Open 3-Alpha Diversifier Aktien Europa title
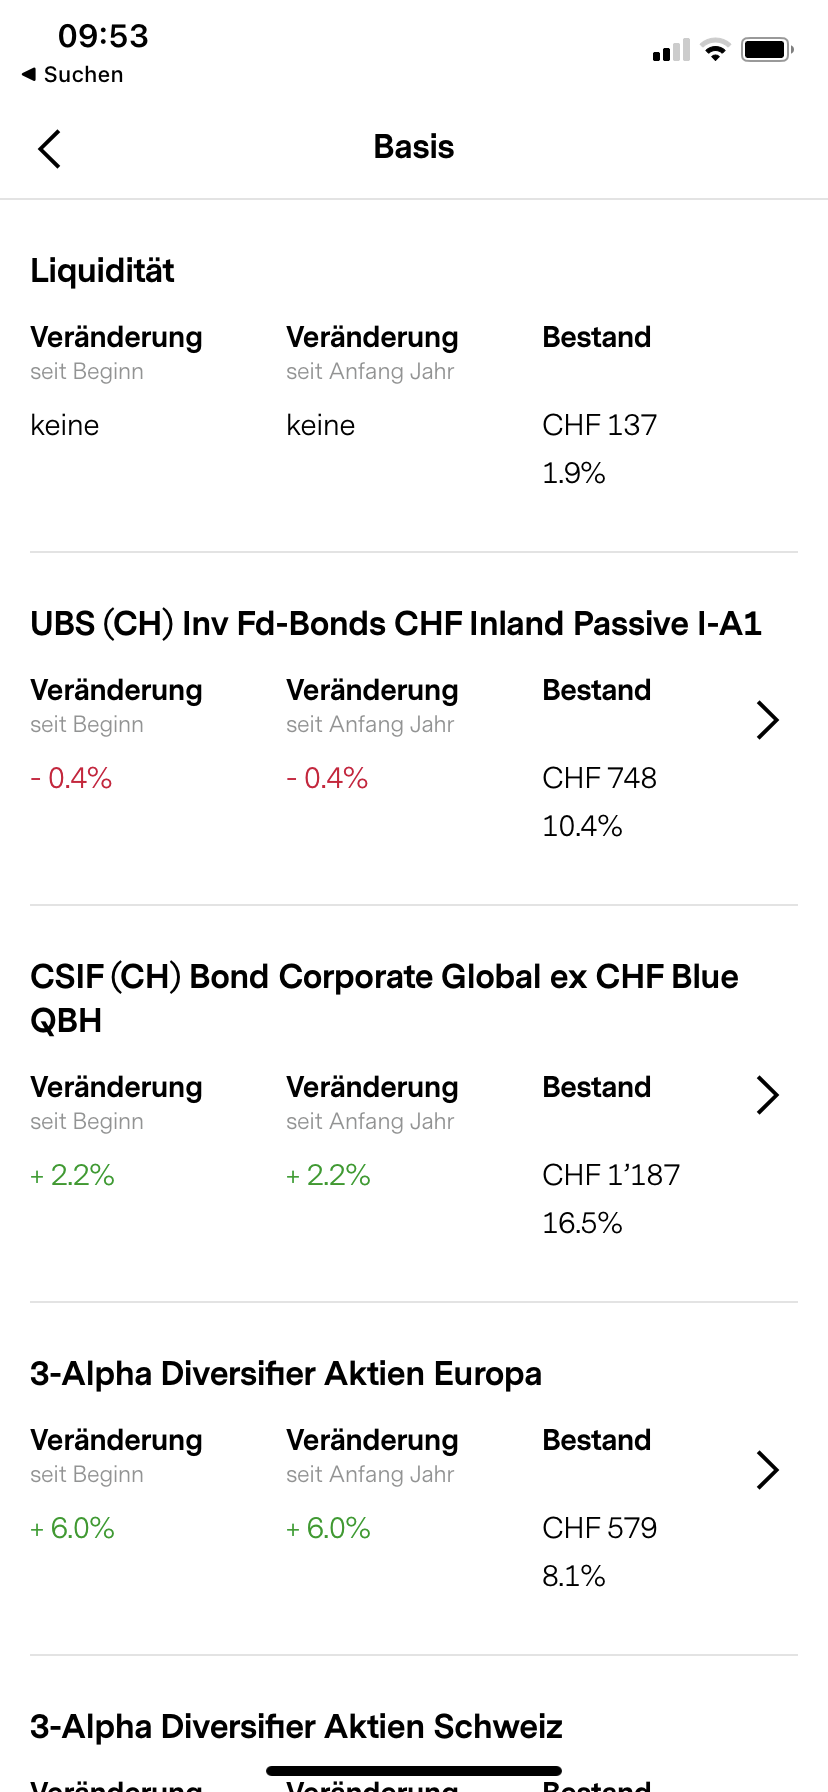Screen dimensions: 828x1792 coord(286,1374)
